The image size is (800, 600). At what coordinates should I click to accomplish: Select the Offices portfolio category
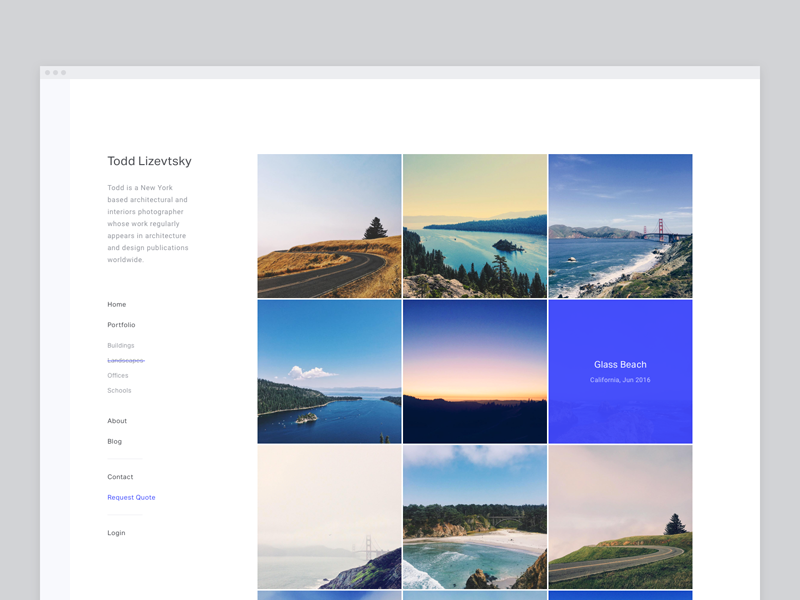[118, 375]
